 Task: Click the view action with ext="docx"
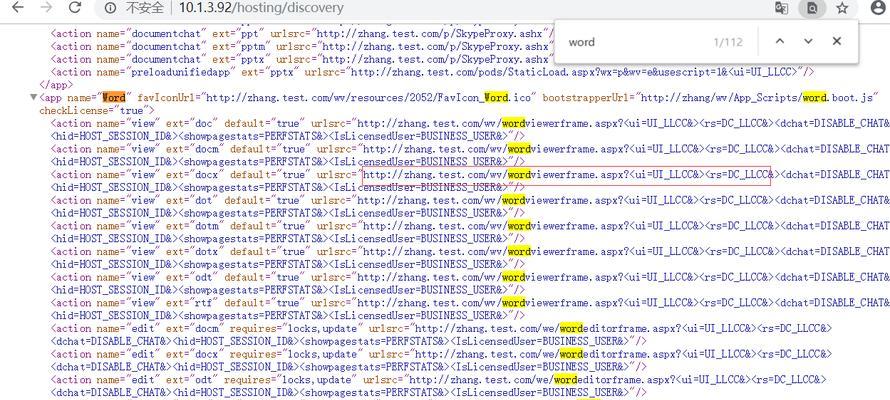(470, 180)
